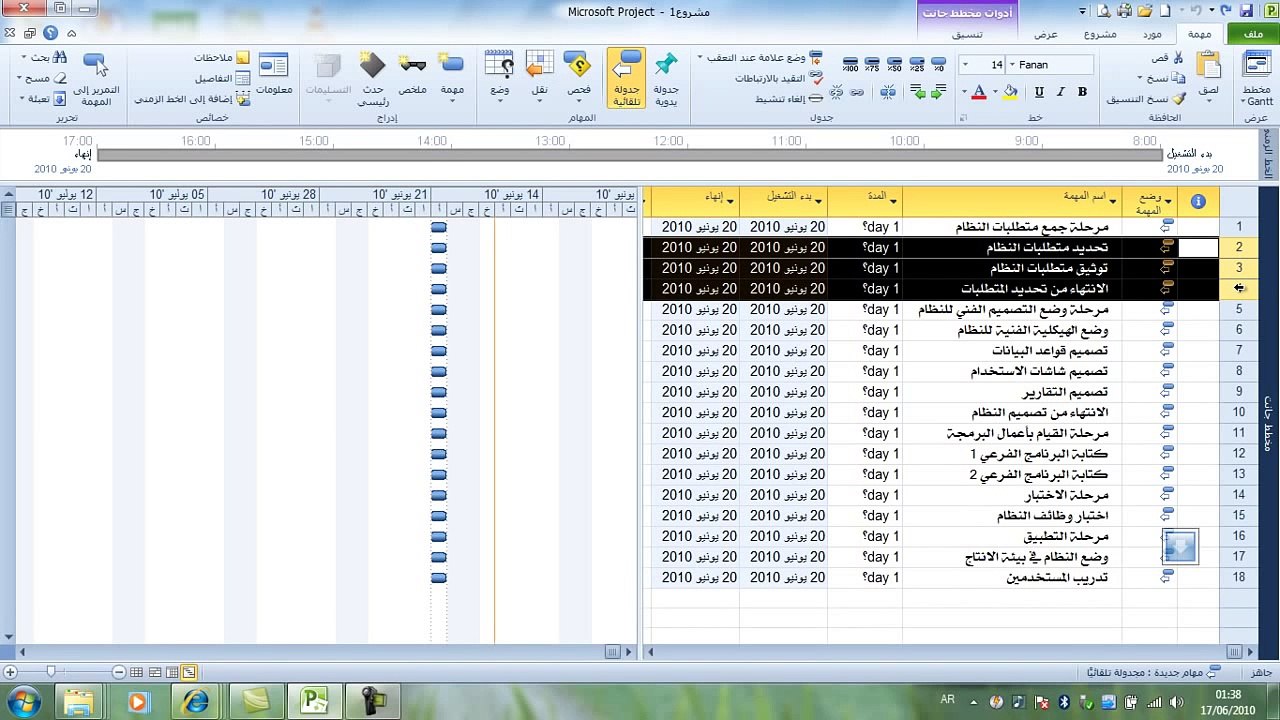
Task: Open task Notes (ملاحظات)
Action: pyautogui.click(x=222, y=58)
